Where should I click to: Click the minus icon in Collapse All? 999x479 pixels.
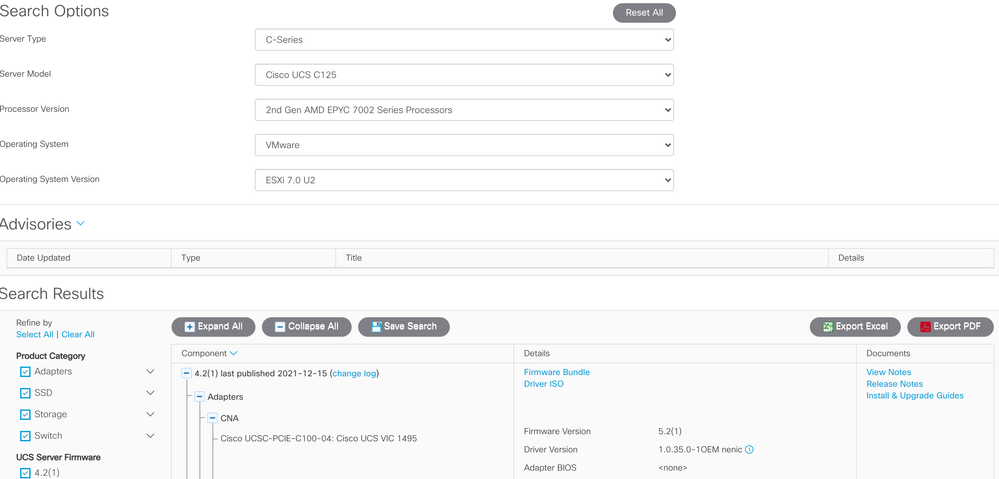(x=280, y=327)
